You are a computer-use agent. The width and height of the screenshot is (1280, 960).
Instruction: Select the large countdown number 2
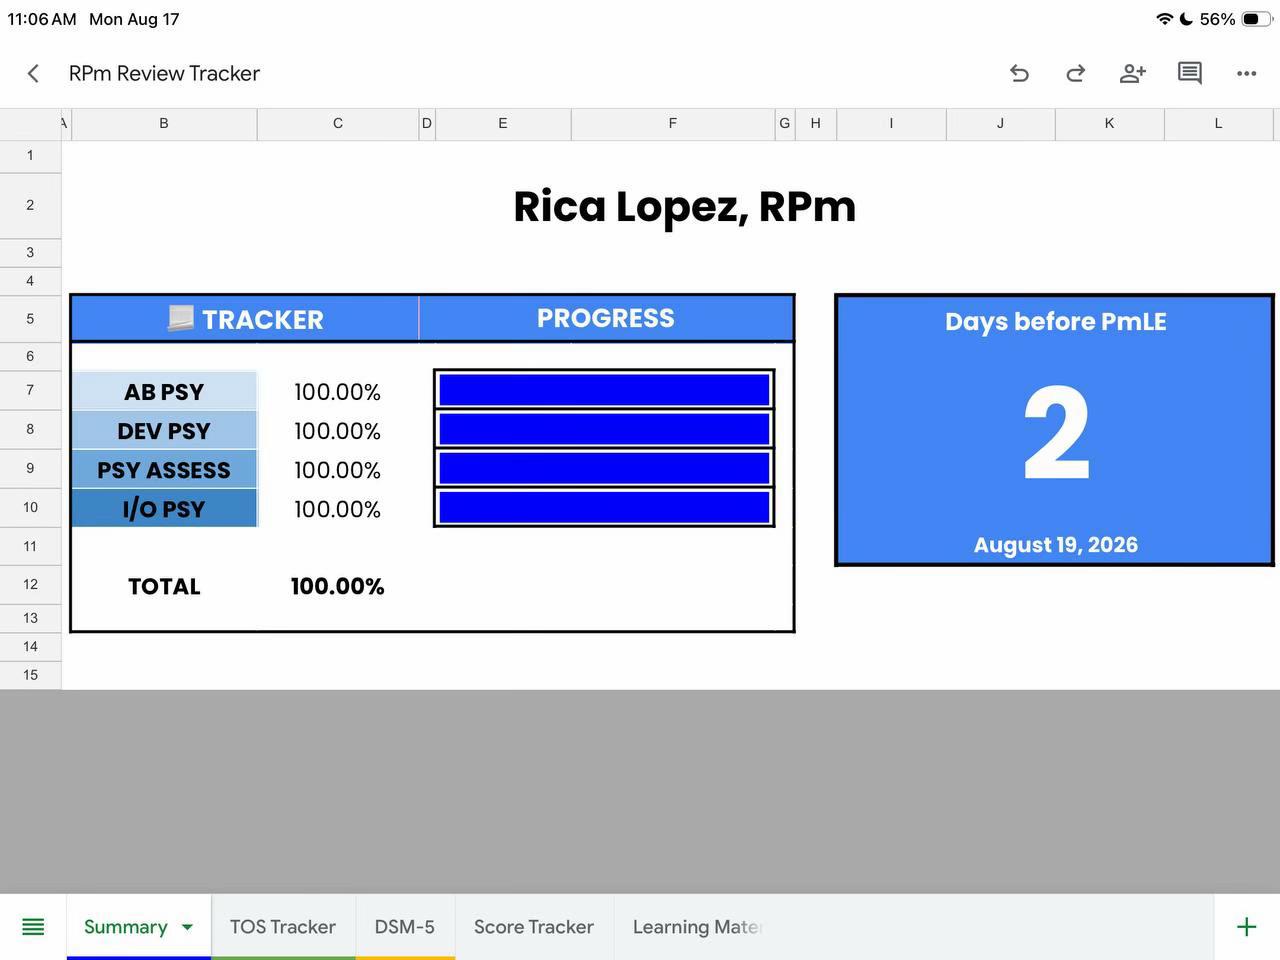click(1056, 434)
